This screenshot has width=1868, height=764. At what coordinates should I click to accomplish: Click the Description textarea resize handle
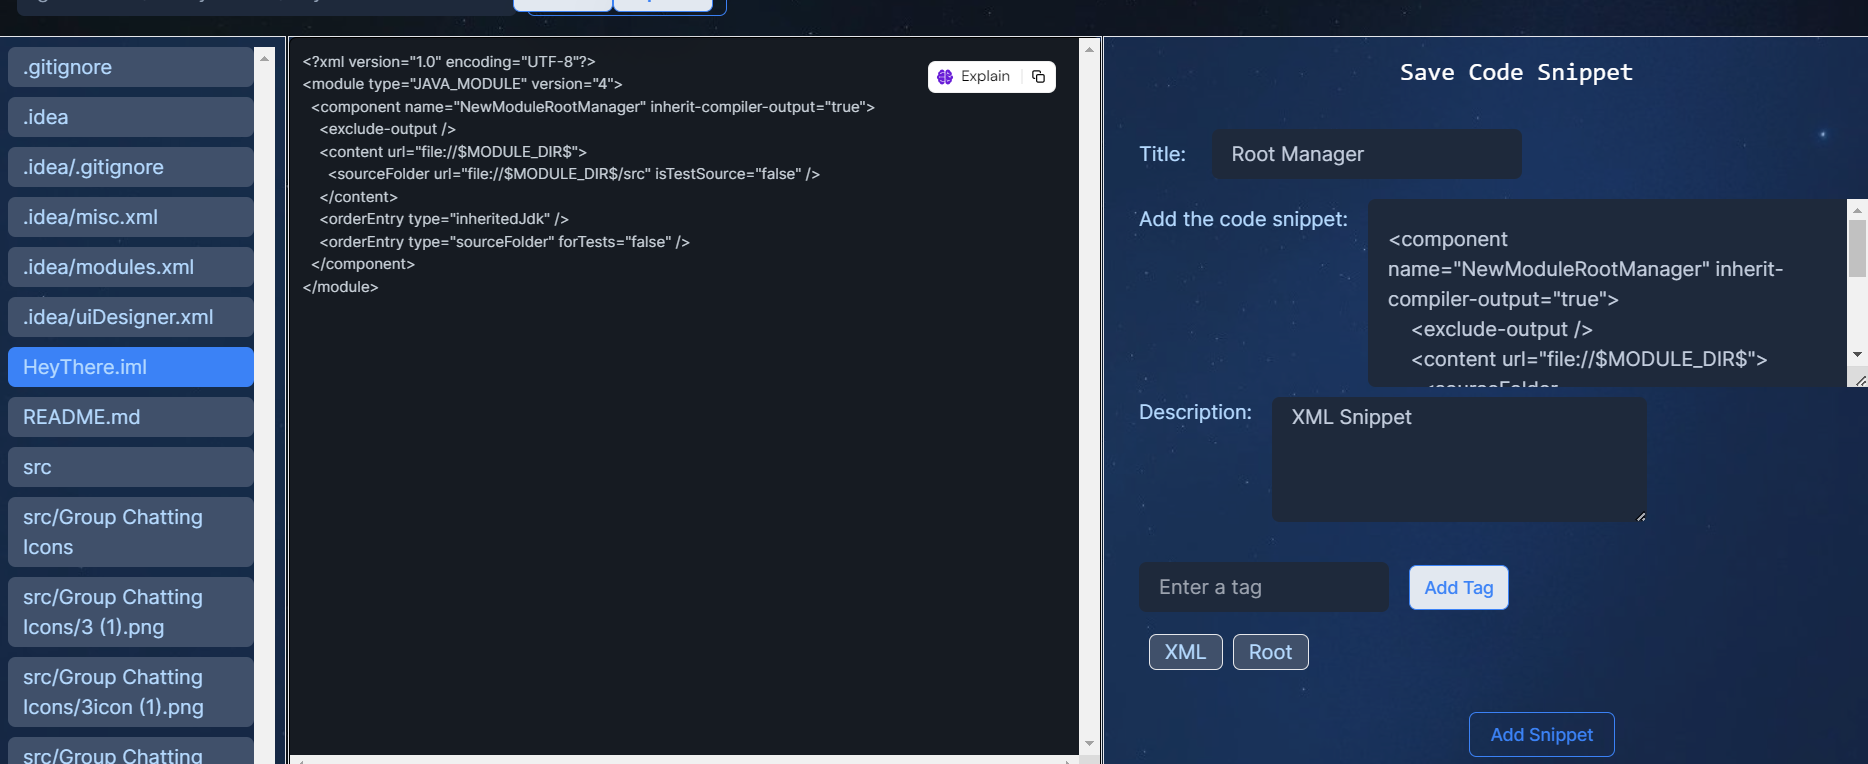click(1641, 516)
